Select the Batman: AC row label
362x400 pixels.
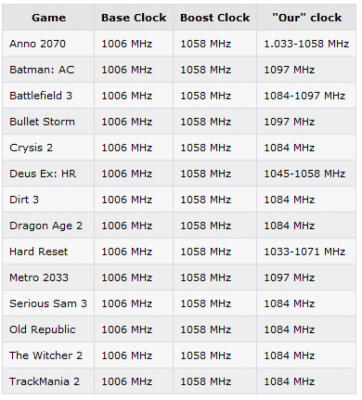[42, 70]
